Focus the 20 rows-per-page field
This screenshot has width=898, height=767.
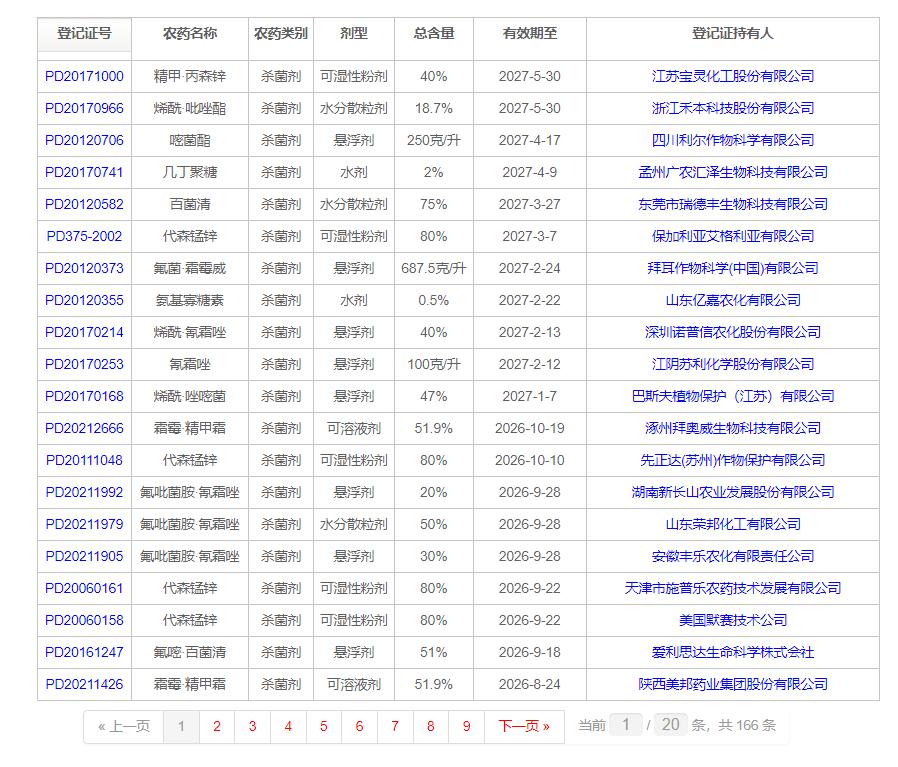pos(671,725)
